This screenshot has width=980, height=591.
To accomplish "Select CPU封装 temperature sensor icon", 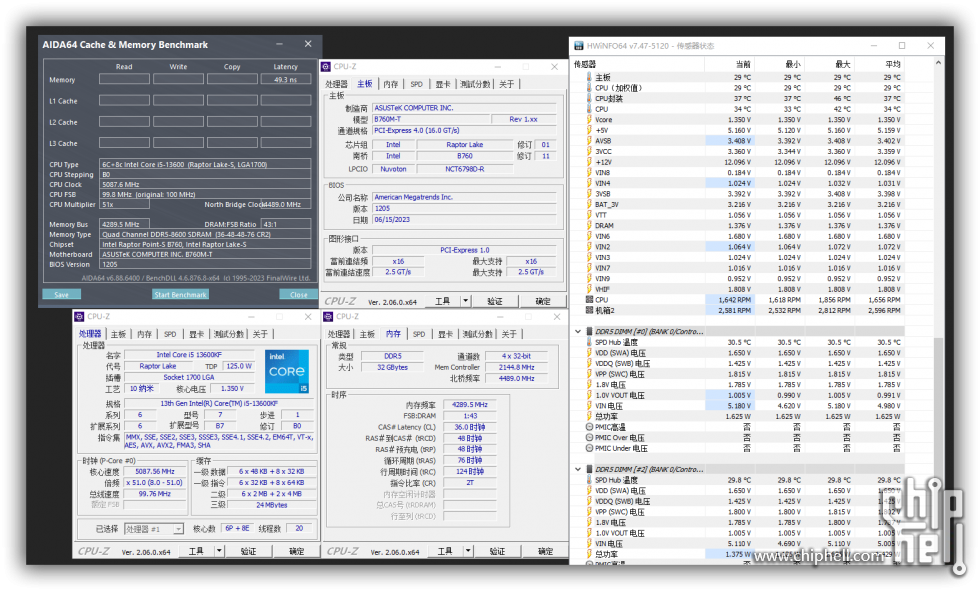I will pyautogui.click(x=589, y=98).
